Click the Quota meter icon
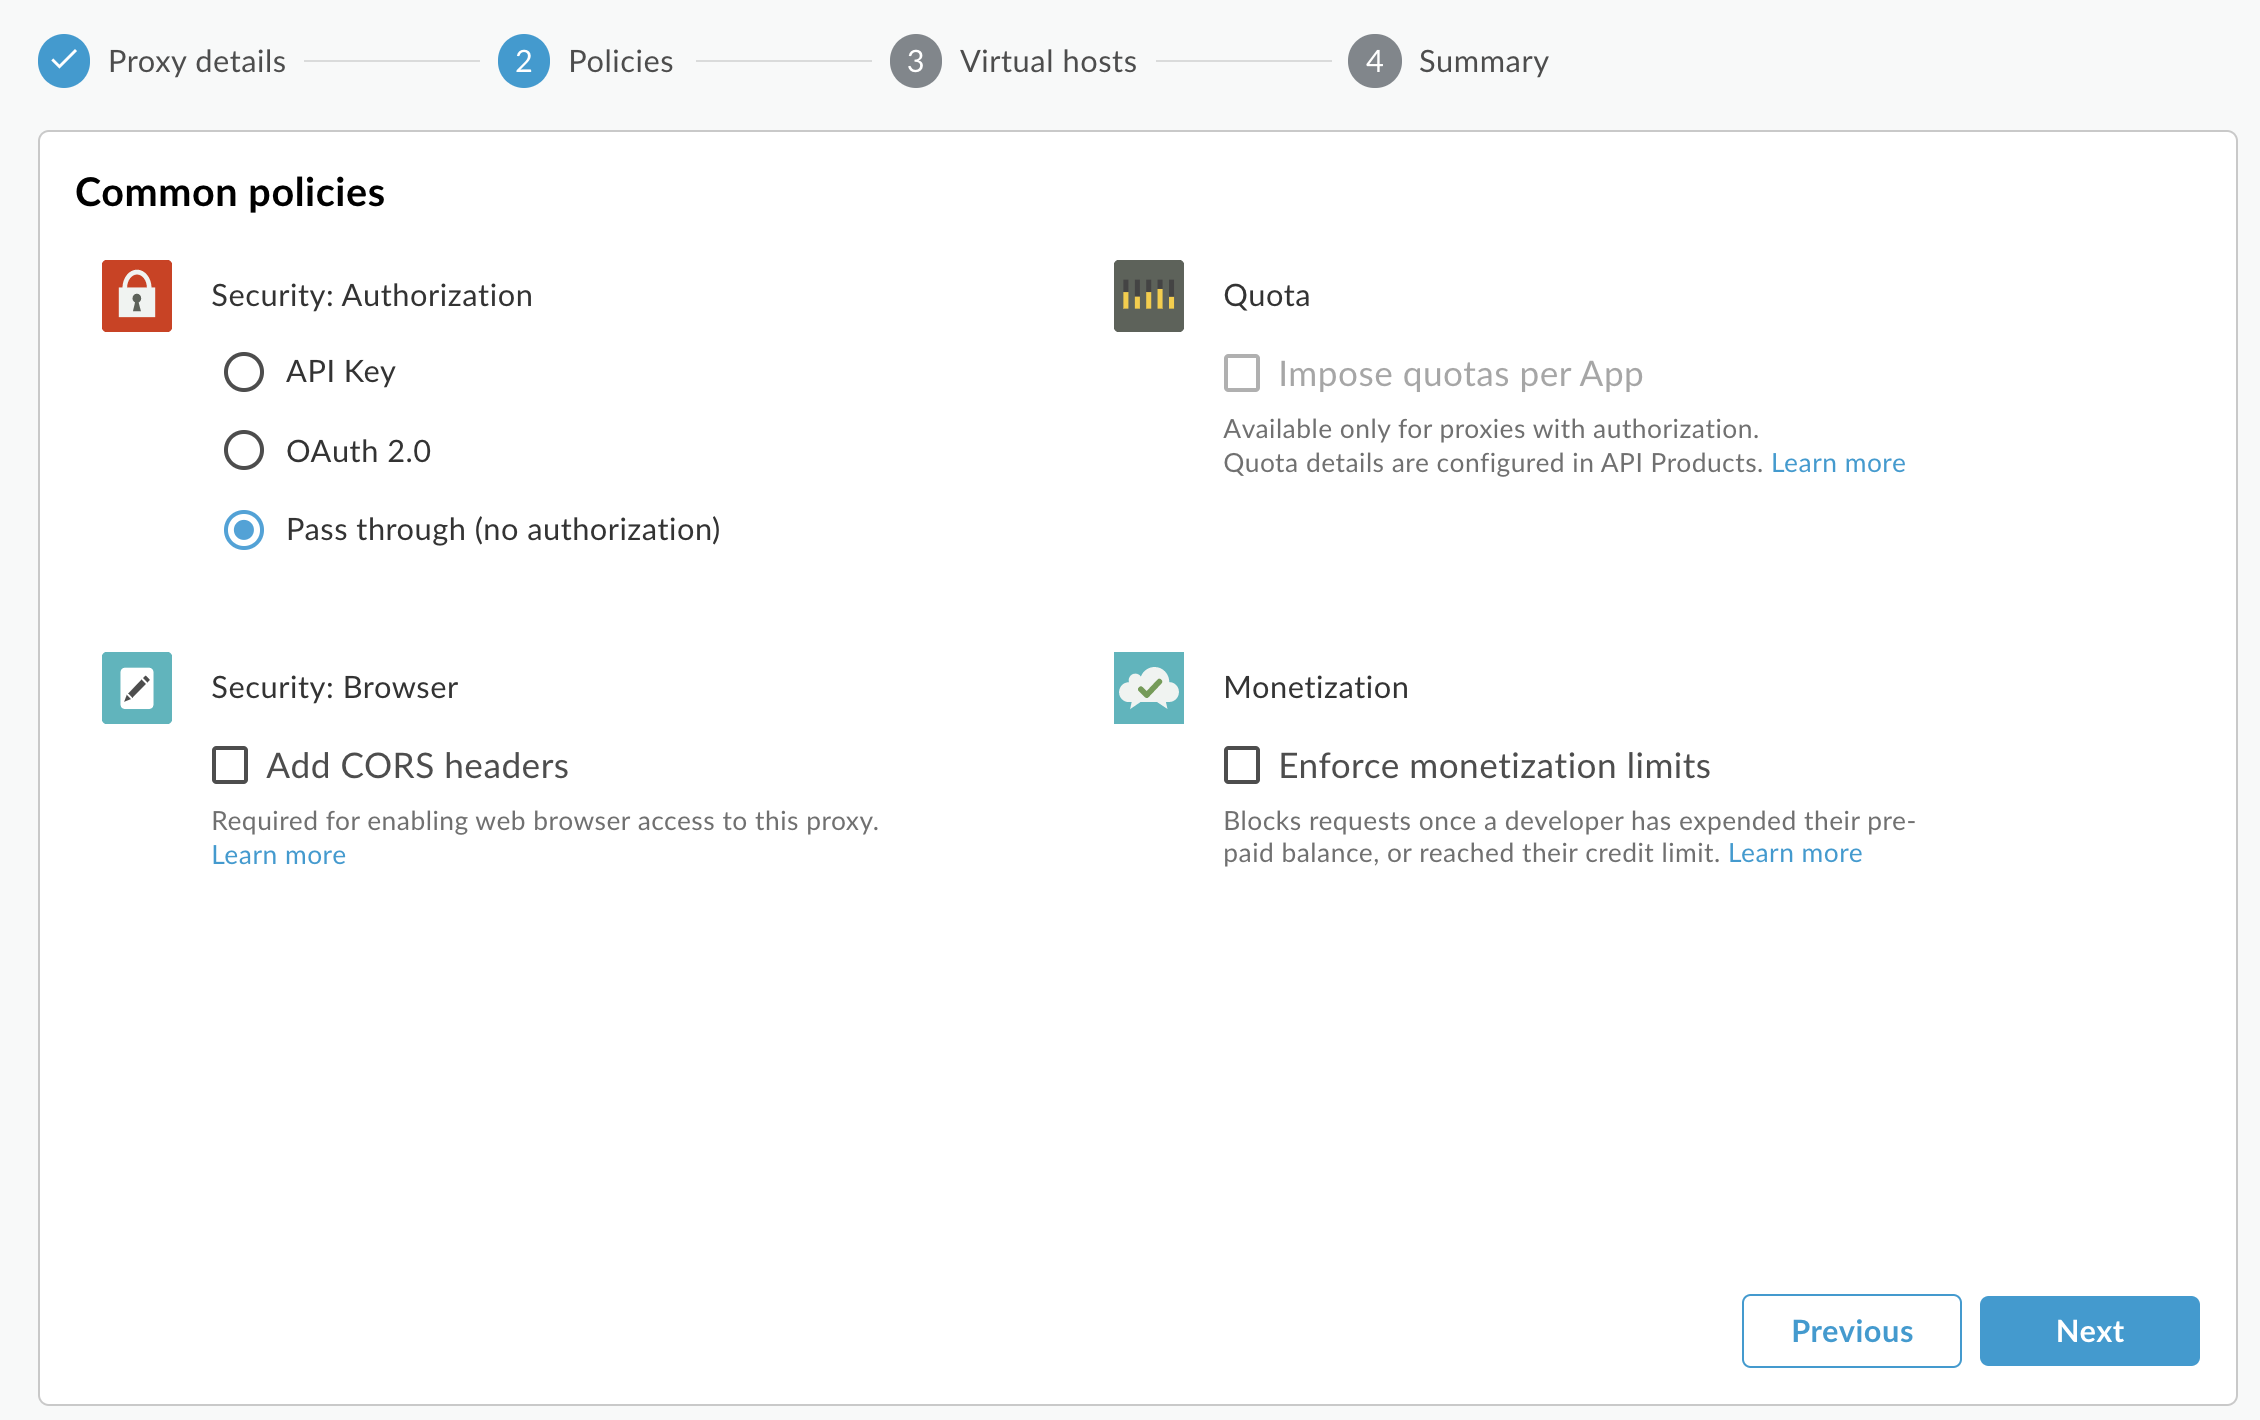The height and width of the screenshot is (1420, 2260). point(1148,296)
